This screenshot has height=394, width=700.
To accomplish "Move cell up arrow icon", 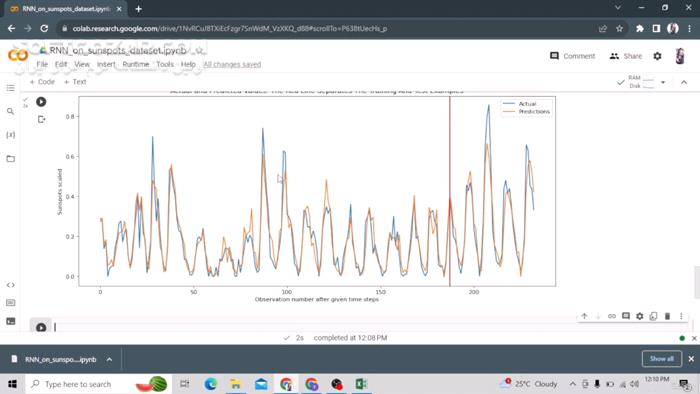I will click(x=584, y=316).
